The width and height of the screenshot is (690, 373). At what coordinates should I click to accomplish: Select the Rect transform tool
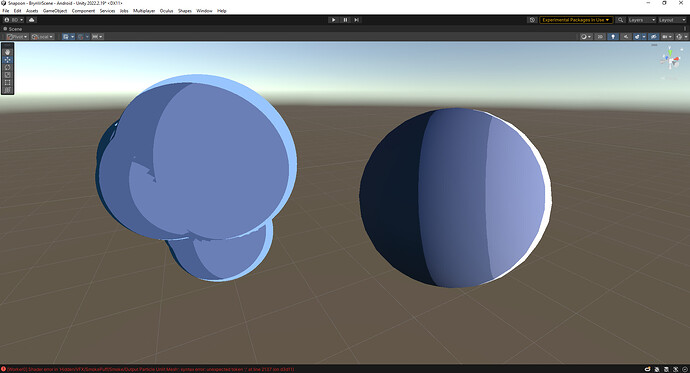(x=7, y=82)
